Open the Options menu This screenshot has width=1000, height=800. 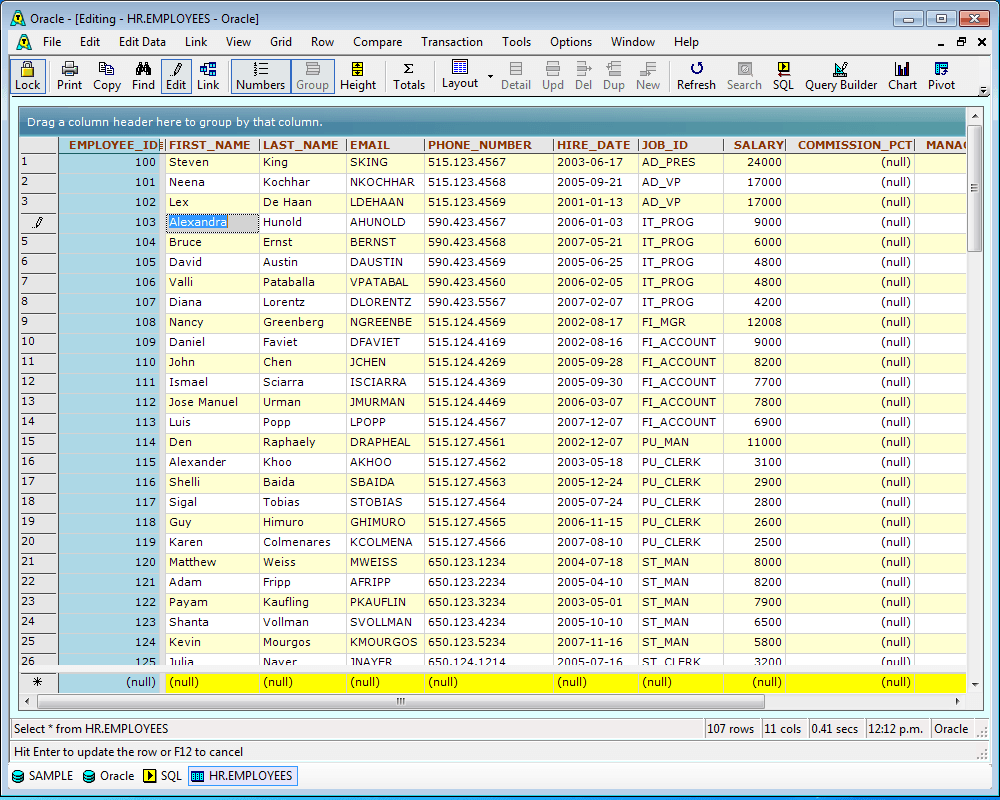tap(571, 42)
